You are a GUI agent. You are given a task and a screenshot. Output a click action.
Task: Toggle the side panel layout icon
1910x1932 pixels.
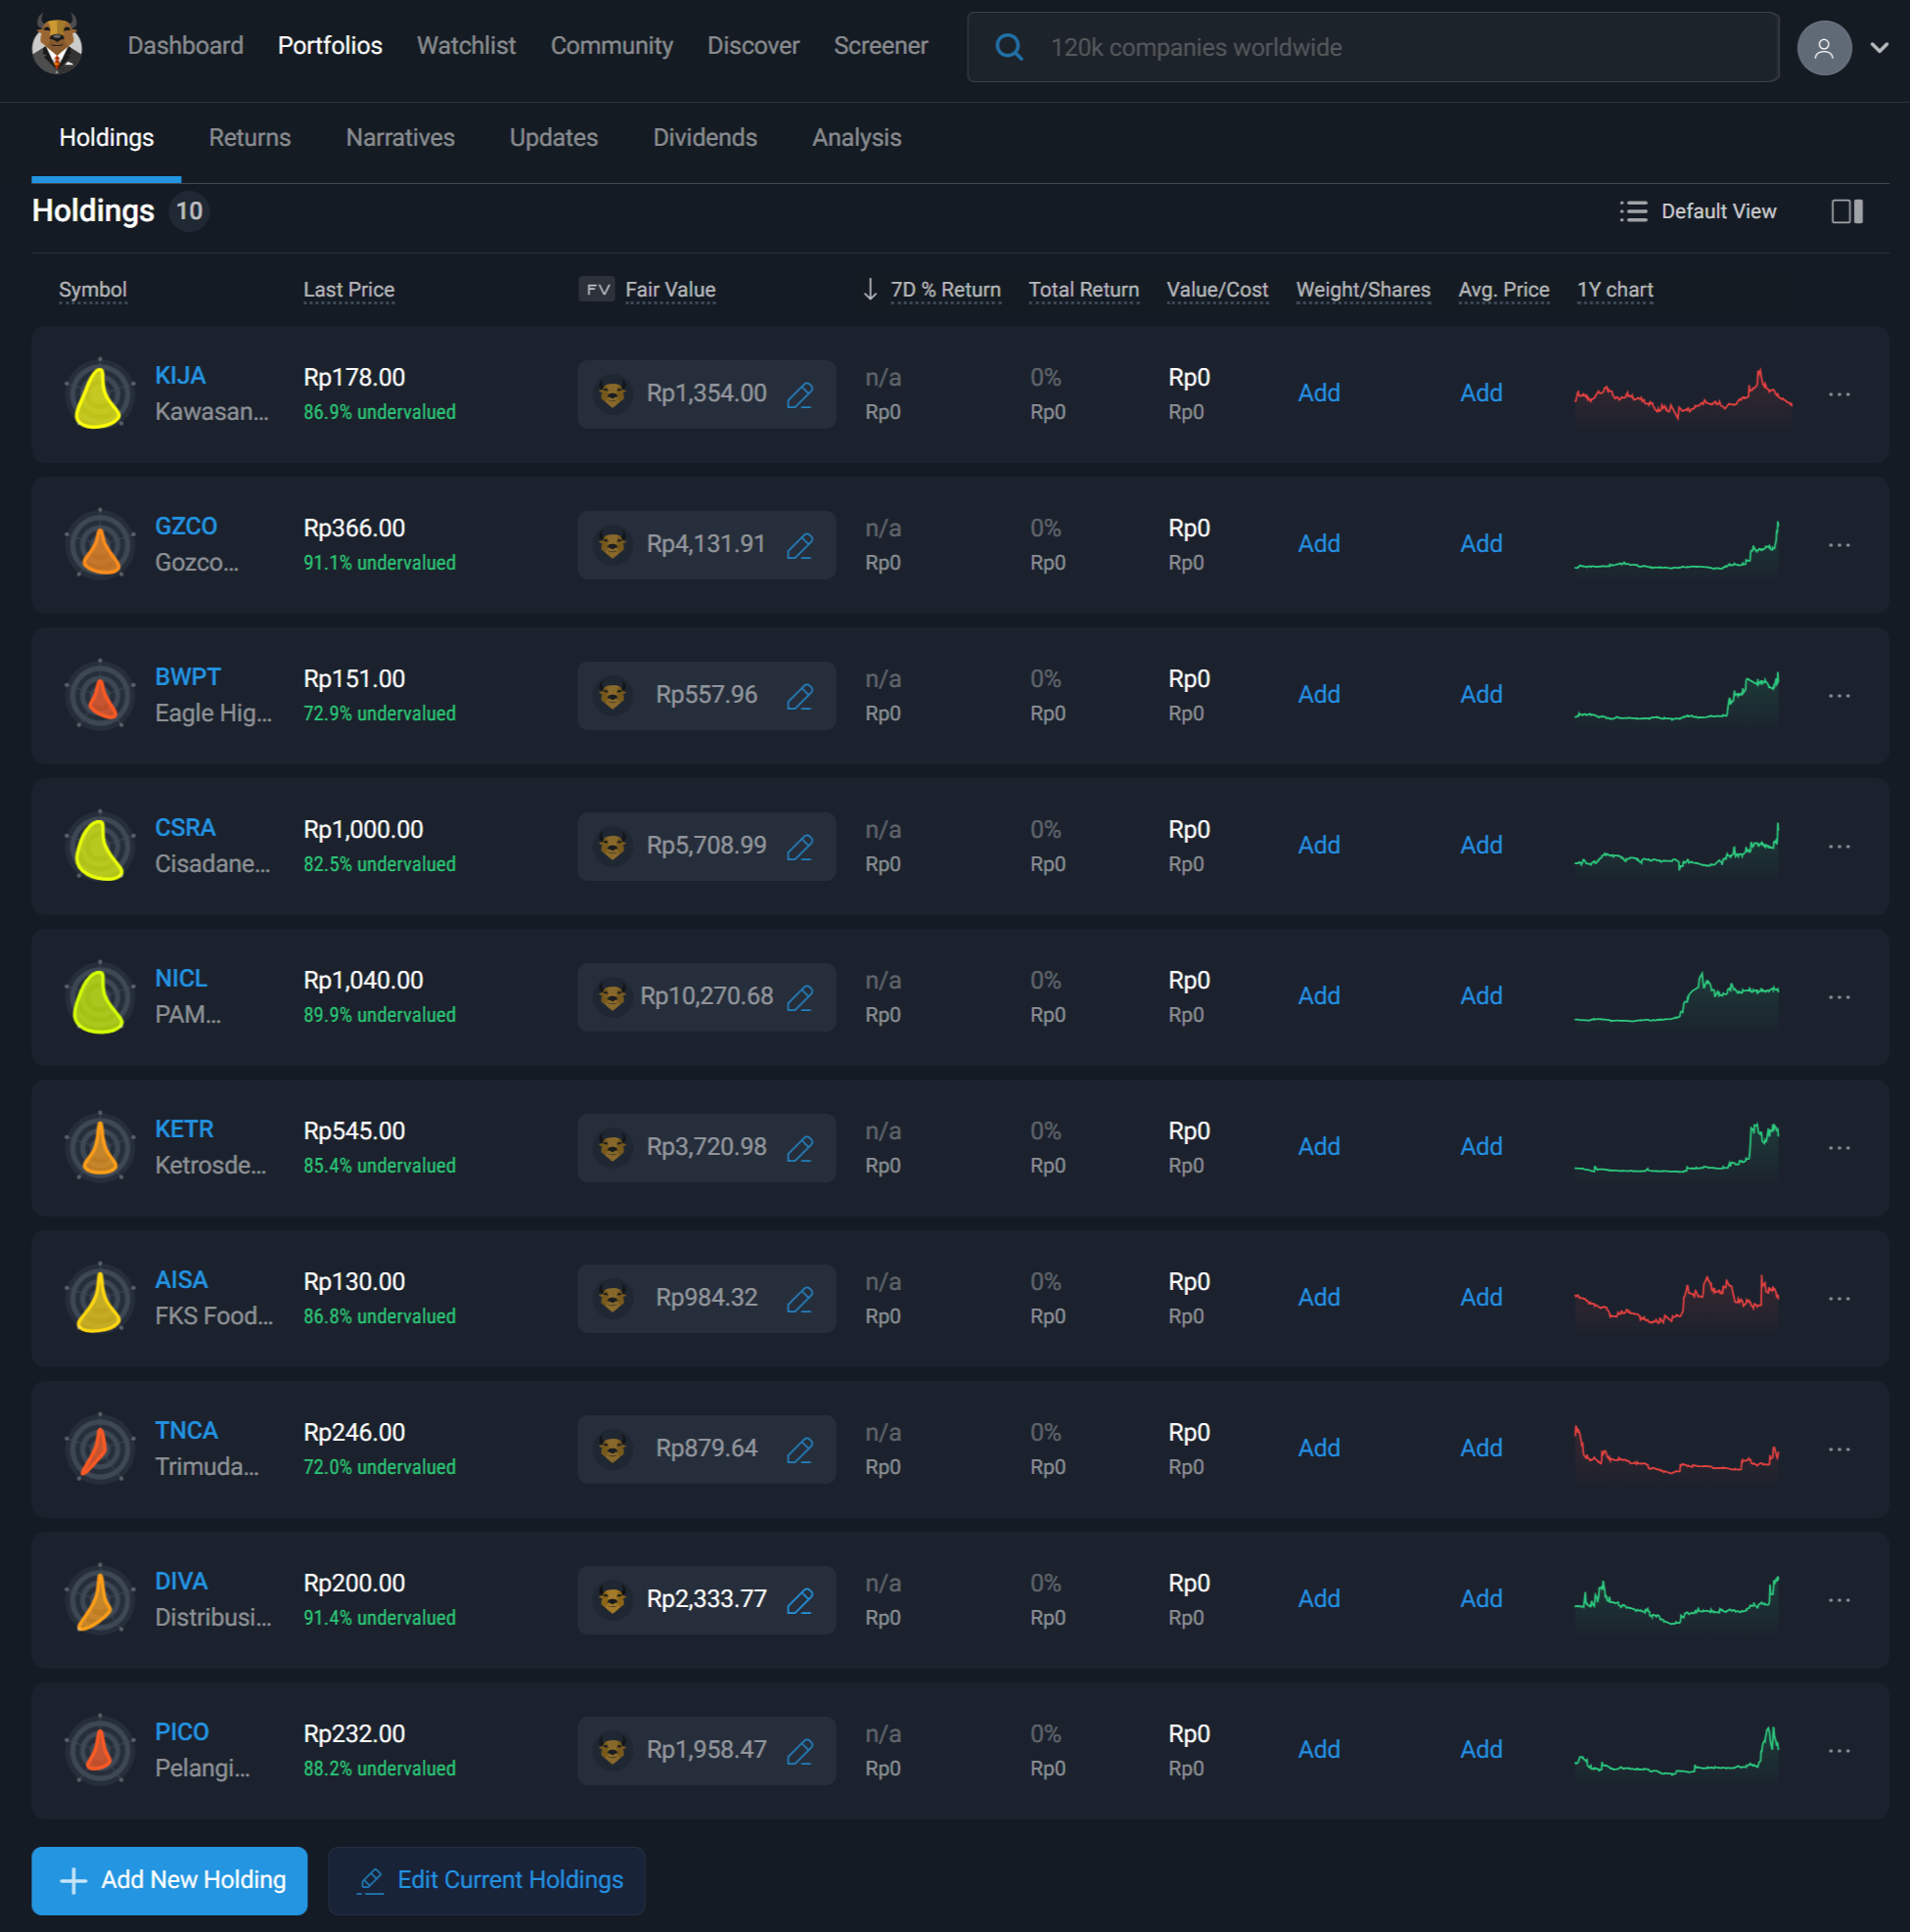pos(1846,211)
